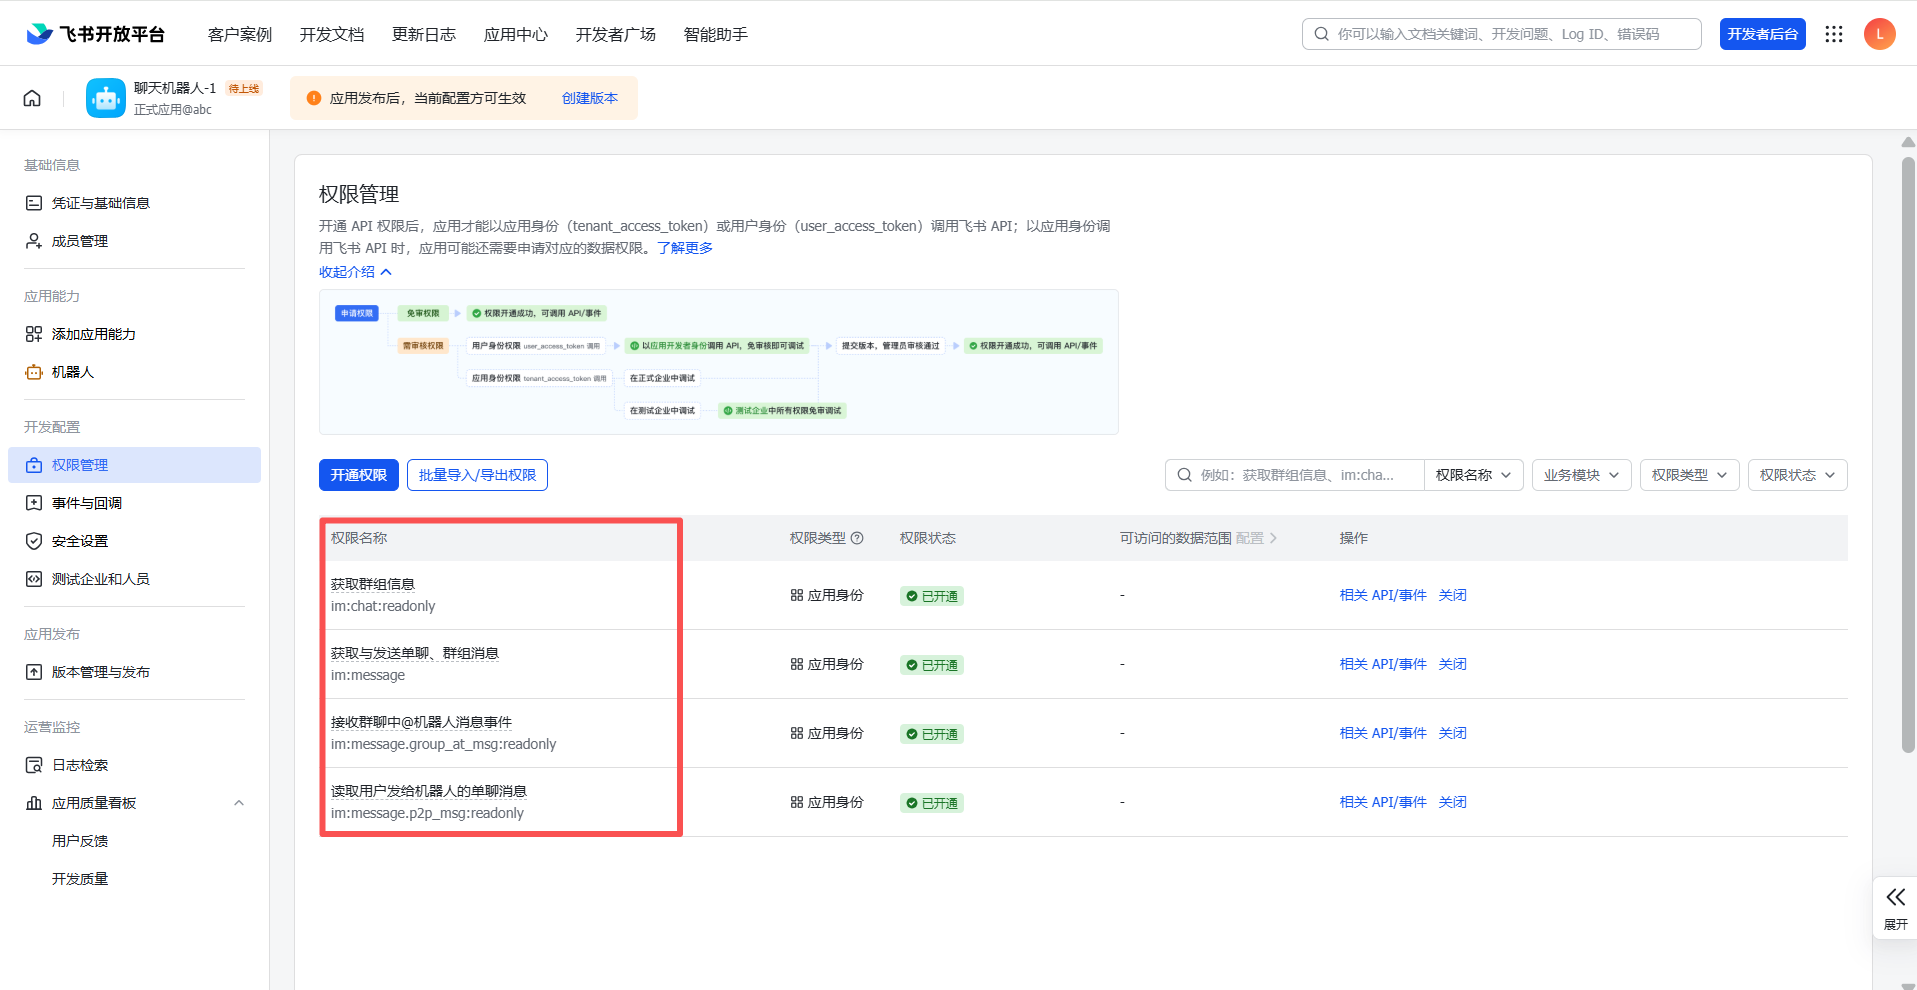This screenshot has height=990, width=1917.
Task: Open 智能助手 in top navigation
Action: pos(716,34)
